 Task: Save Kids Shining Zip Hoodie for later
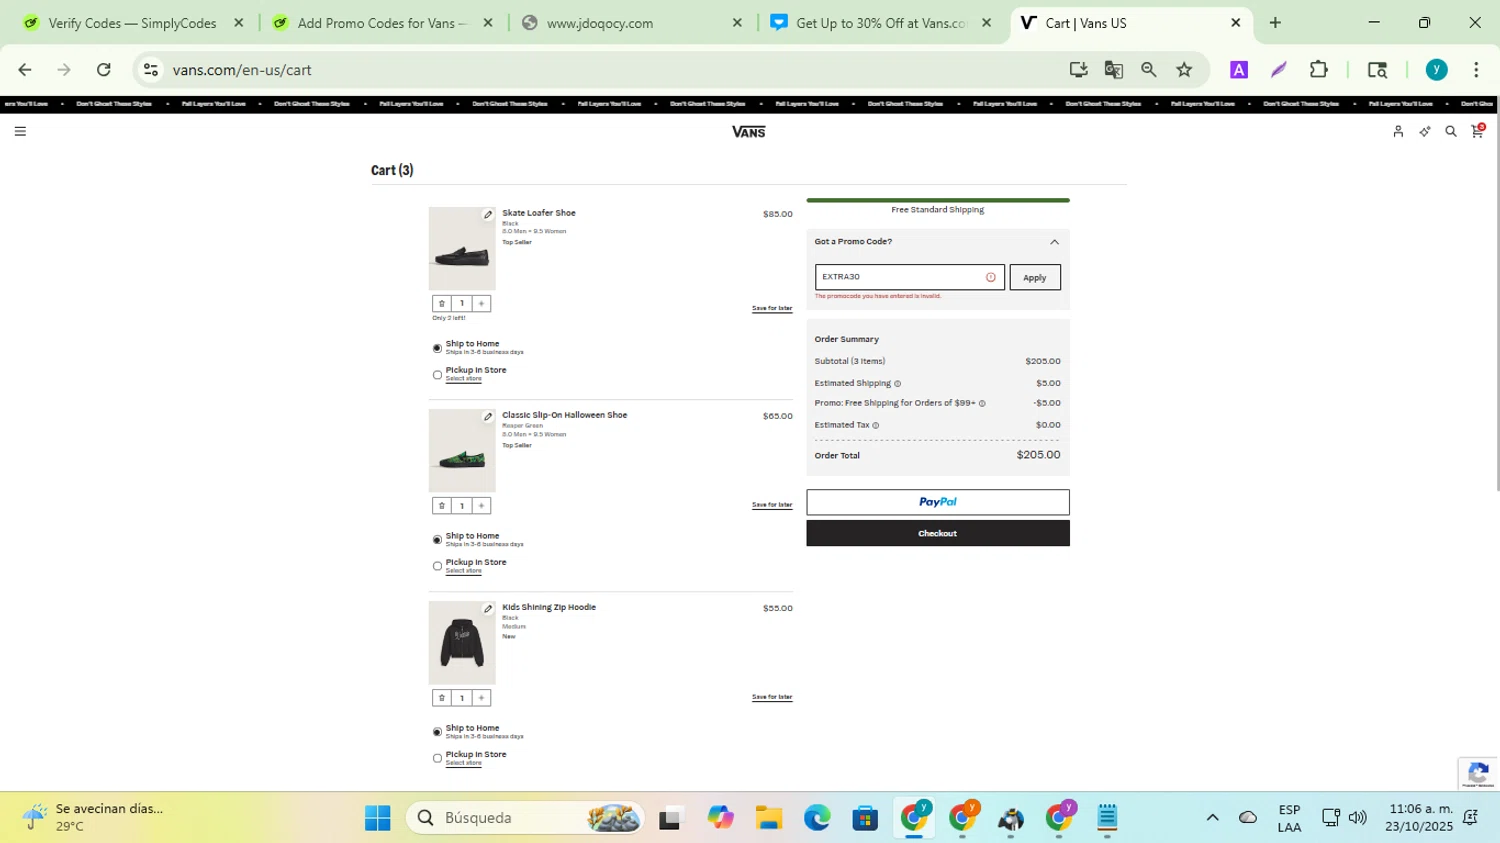click(772, 697)
